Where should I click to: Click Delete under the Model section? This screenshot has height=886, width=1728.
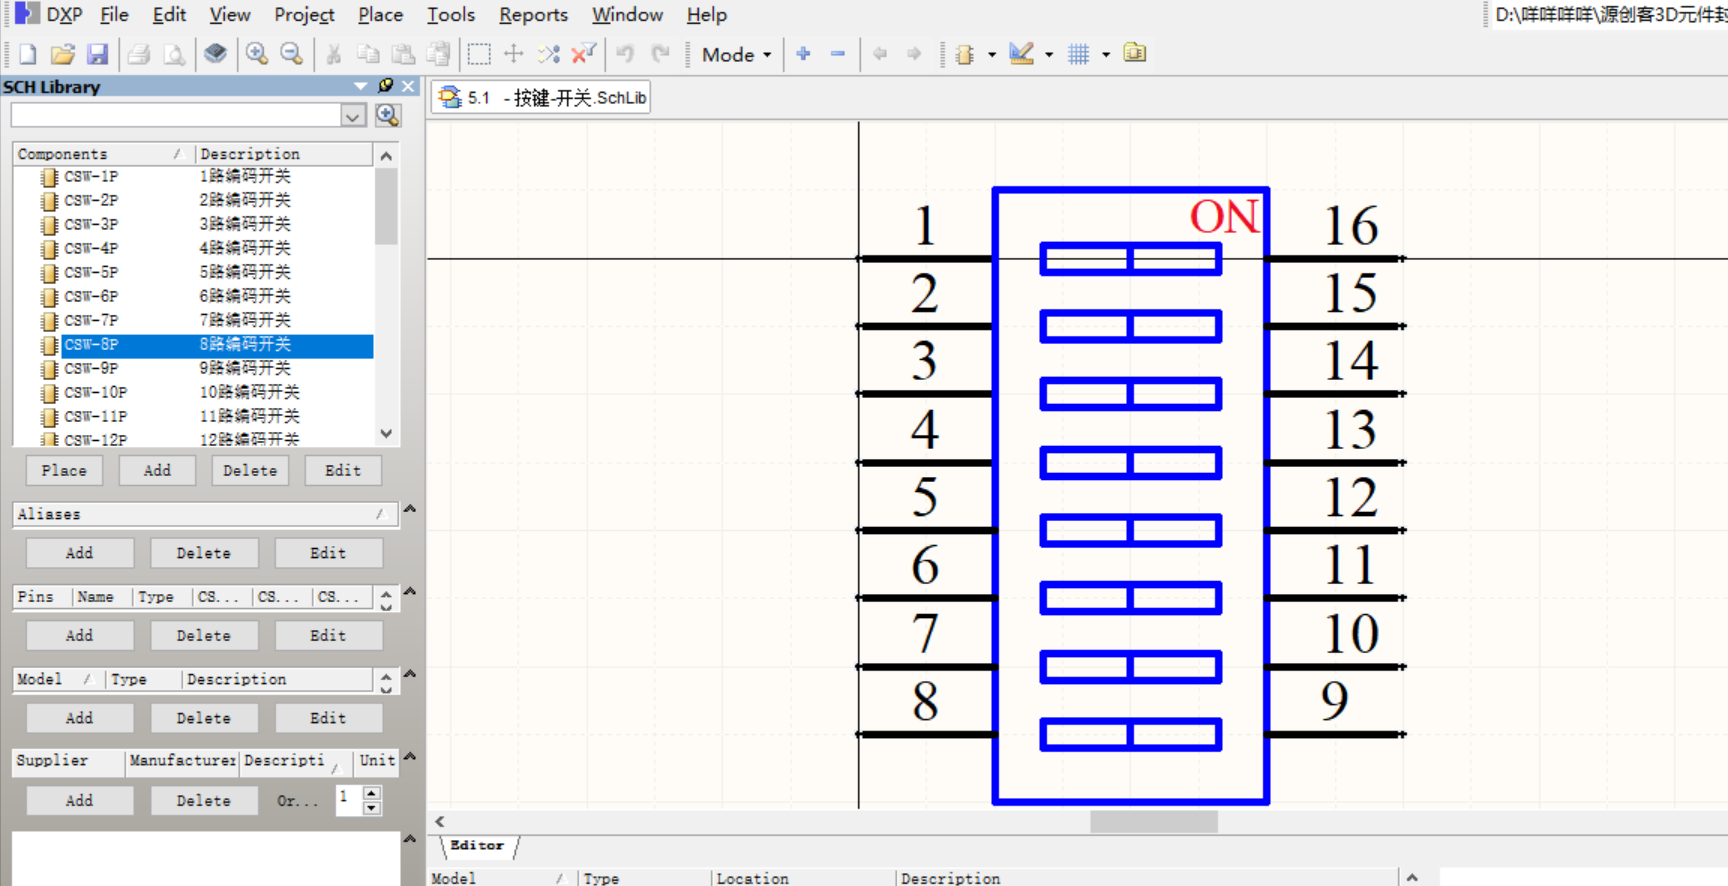[203, 718]
